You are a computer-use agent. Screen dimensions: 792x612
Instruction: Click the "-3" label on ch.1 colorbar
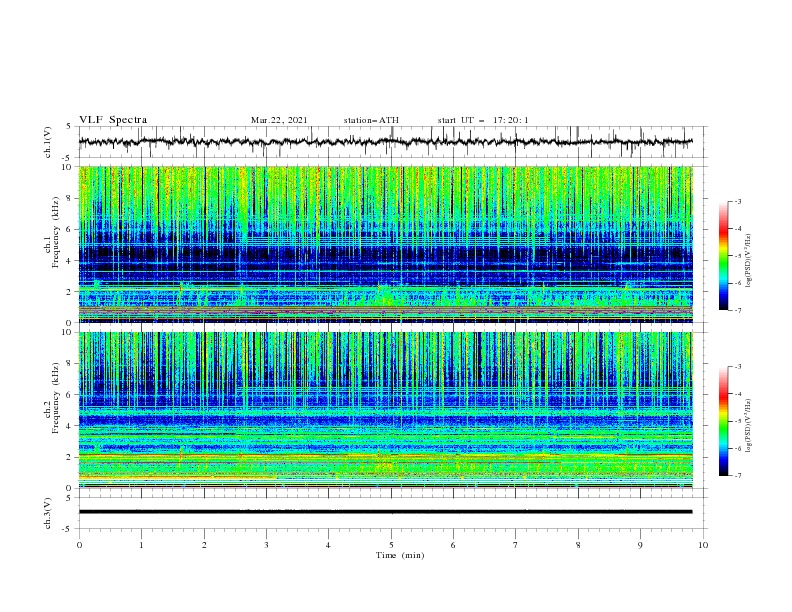[x=737, y=201]
